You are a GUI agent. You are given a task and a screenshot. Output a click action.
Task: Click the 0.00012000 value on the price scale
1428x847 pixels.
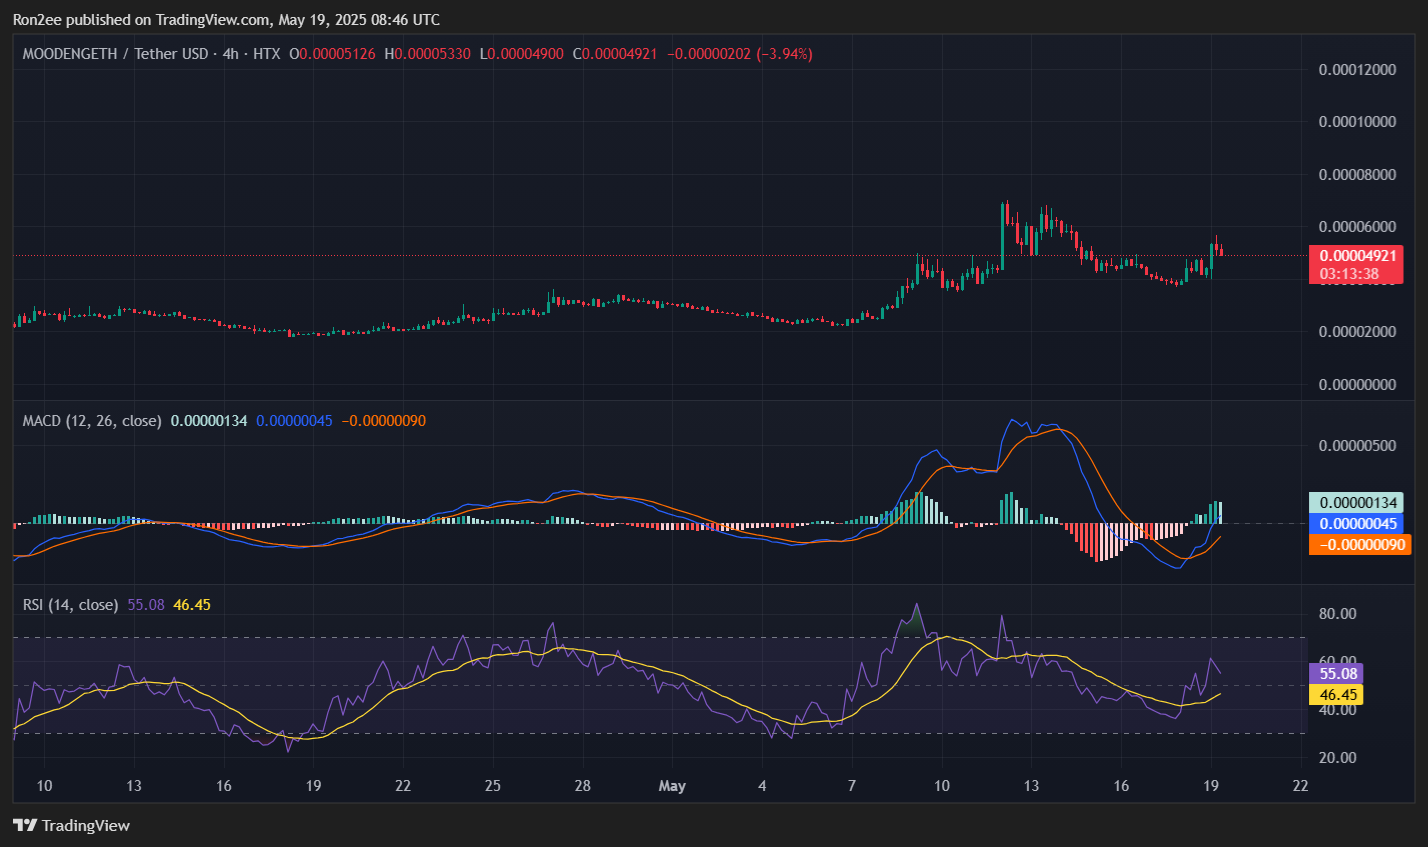(x=1356, y=69)
